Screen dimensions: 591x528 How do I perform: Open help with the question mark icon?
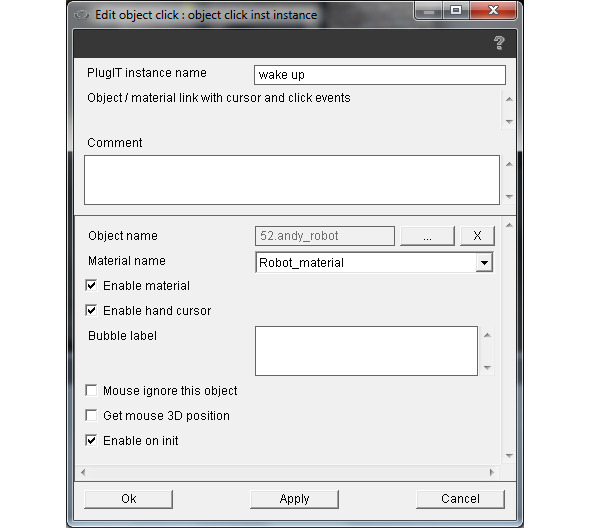click(x=499, y=43)
